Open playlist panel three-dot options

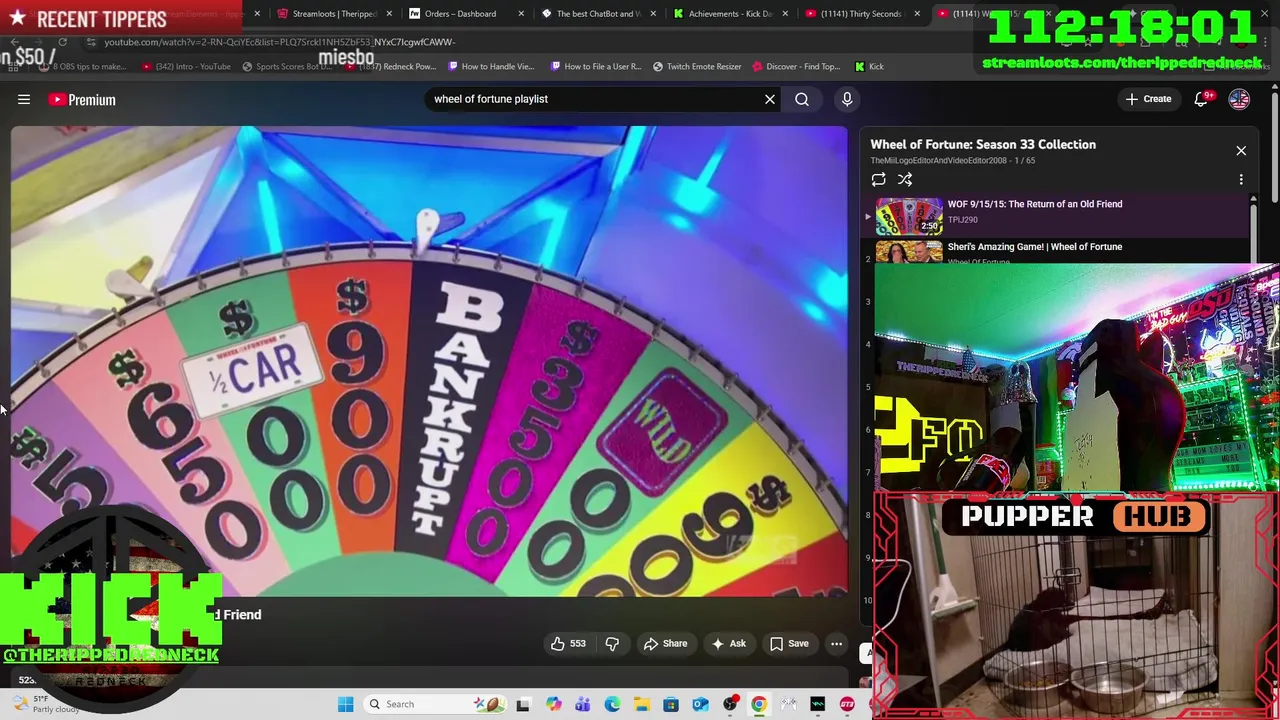click(1241, 180)
